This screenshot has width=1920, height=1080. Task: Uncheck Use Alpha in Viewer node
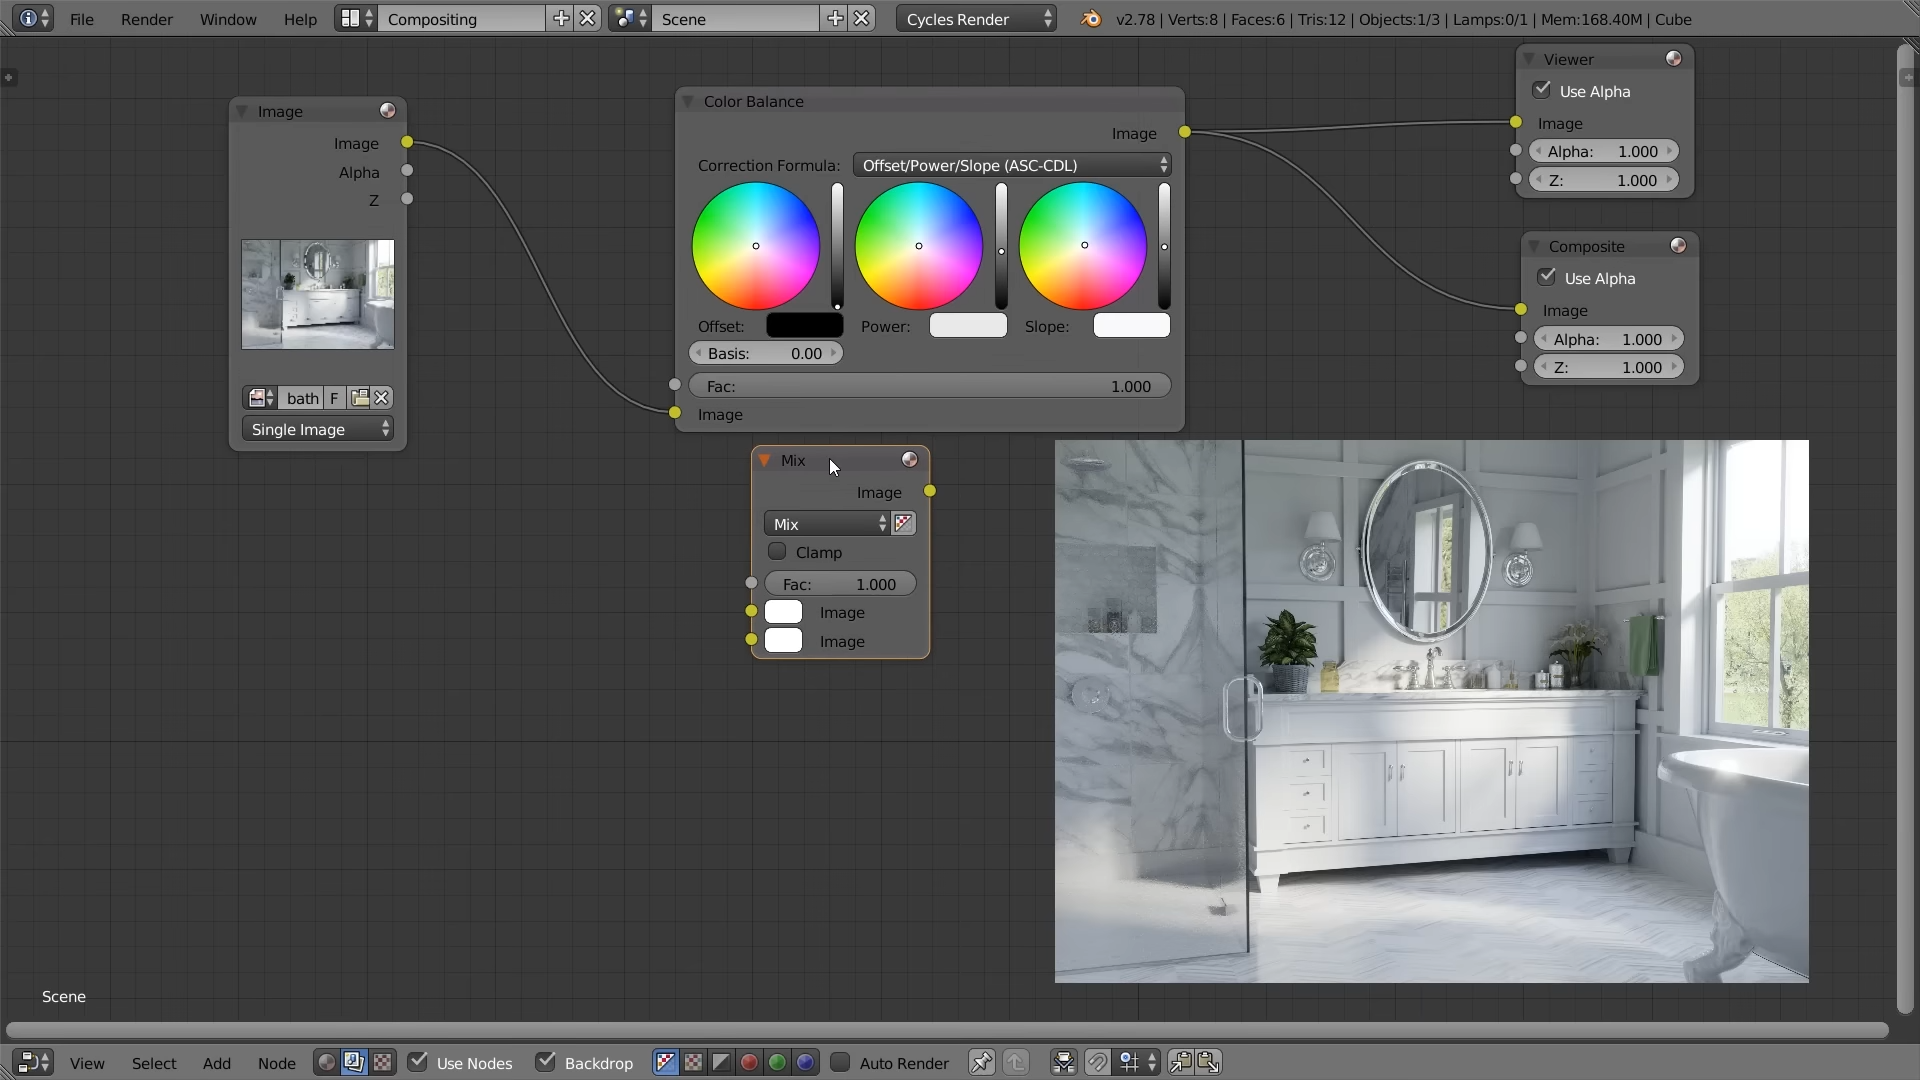pyautogui.click(x=1542, y=91)
